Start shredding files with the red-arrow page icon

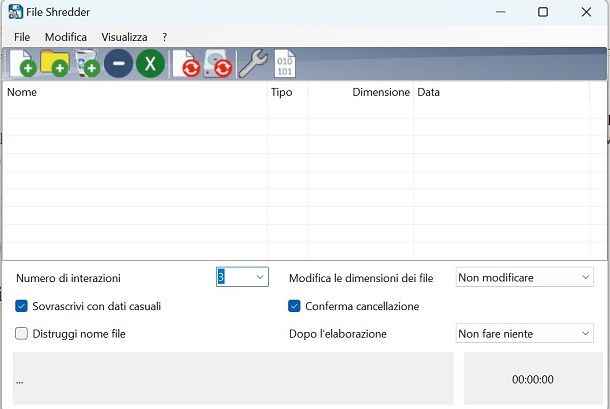(186, 63)
